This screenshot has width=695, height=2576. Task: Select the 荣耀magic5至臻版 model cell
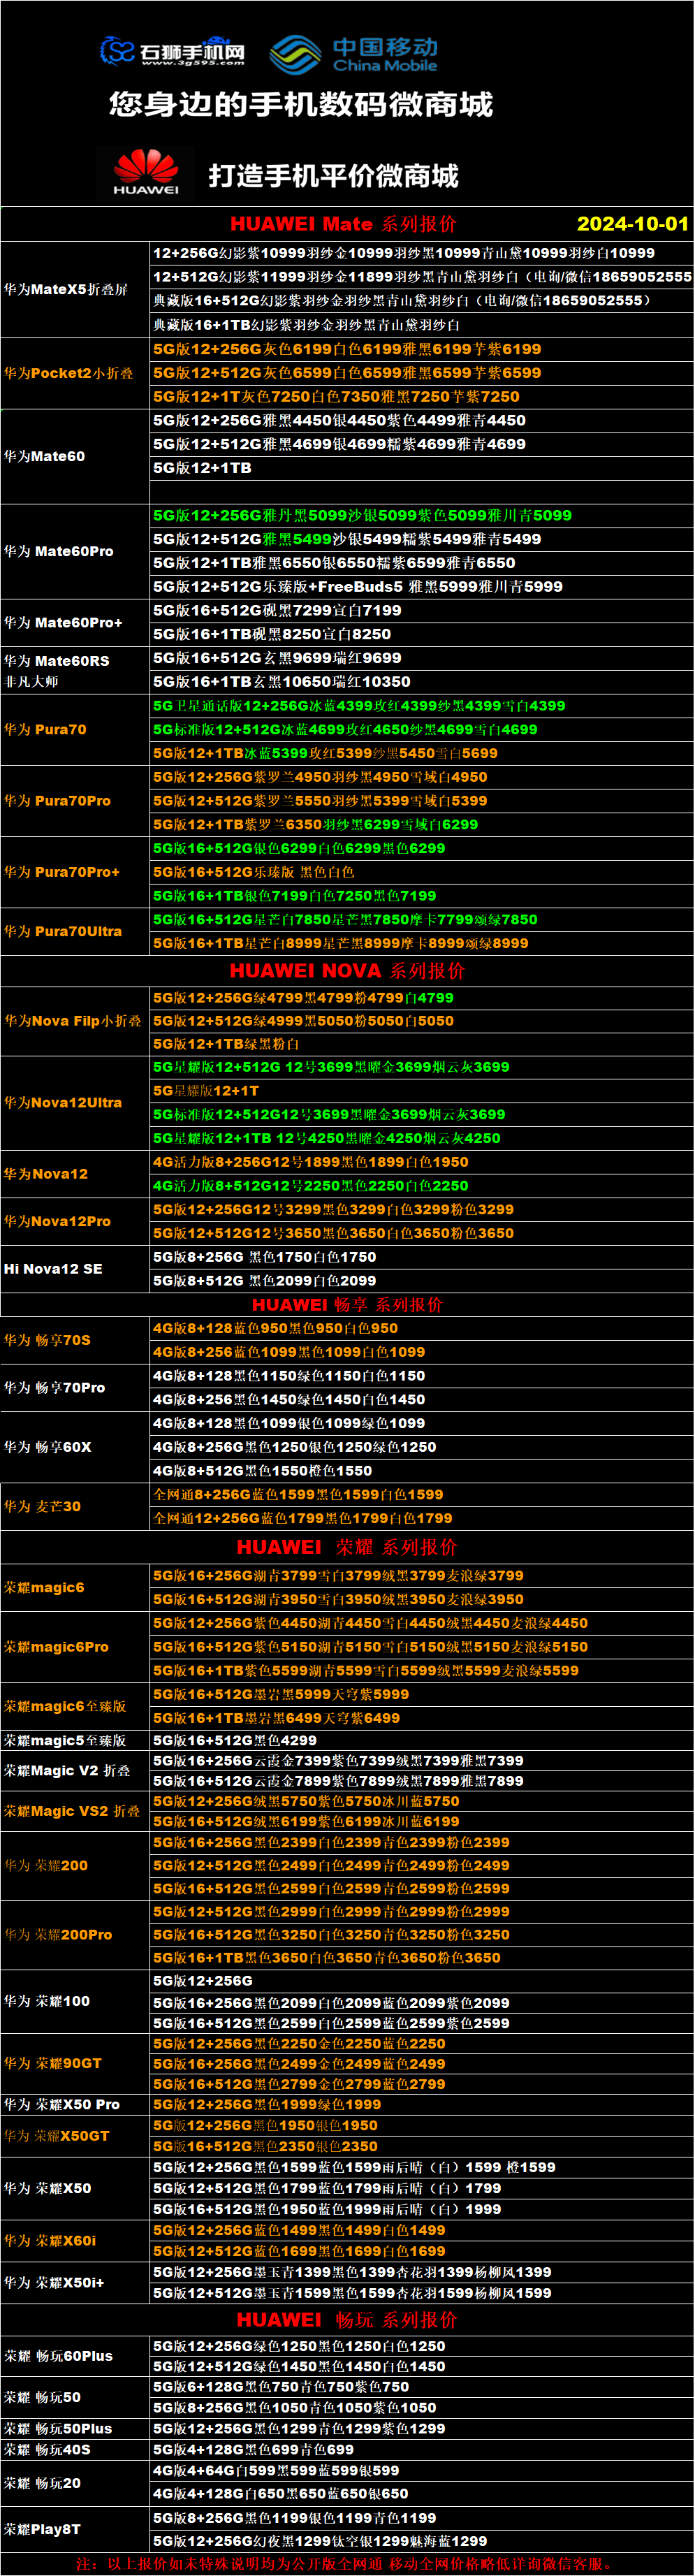[75, 1741]
